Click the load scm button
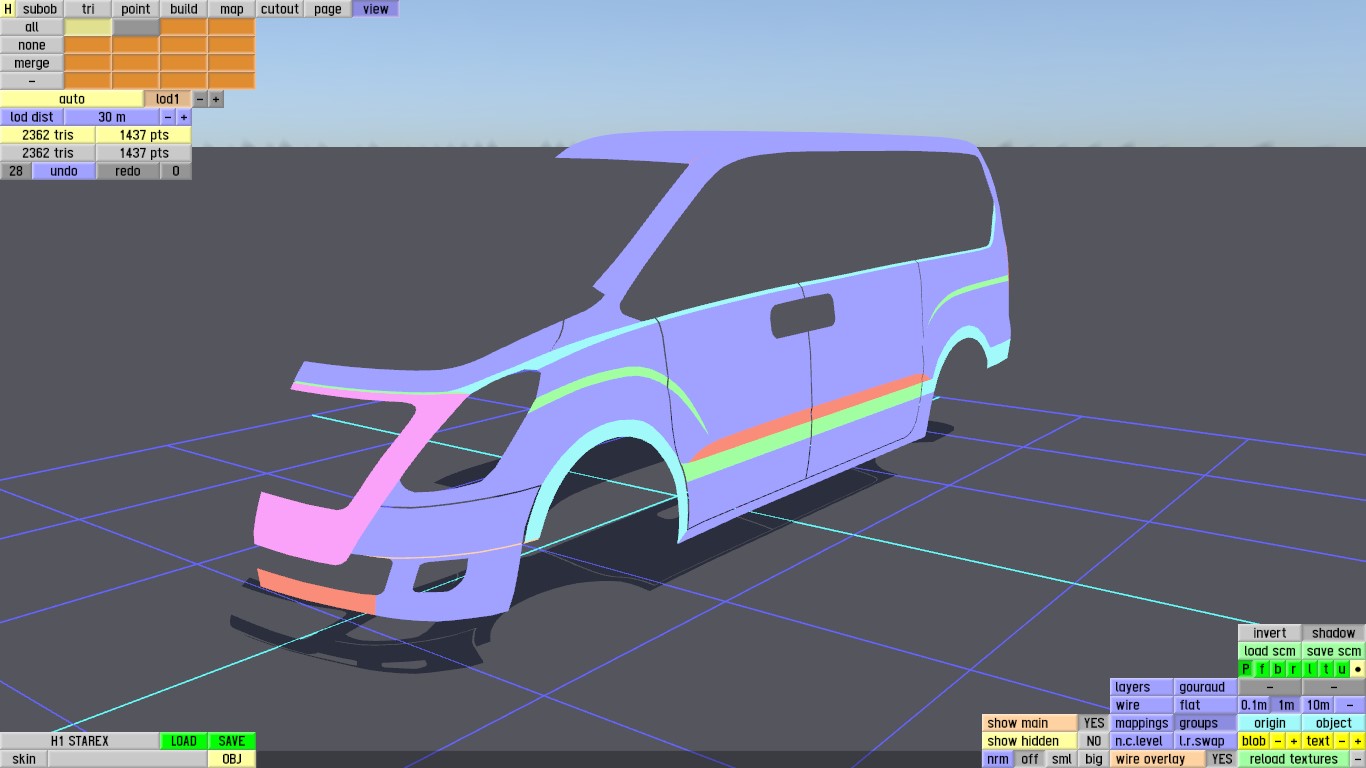The width and height of the screenshot is (1366, 768). [x=1270, y=651]
